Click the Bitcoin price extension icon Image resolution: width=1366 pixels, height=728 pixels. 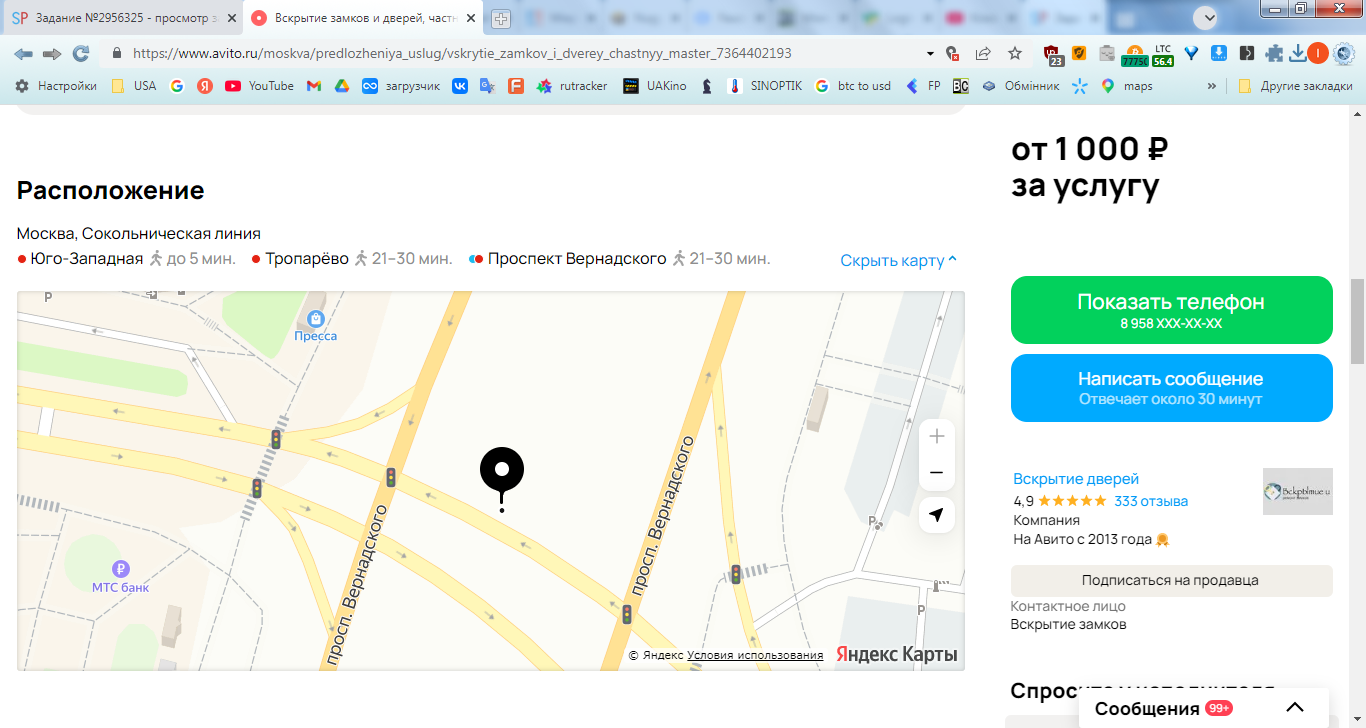(x=1135, y=55)
